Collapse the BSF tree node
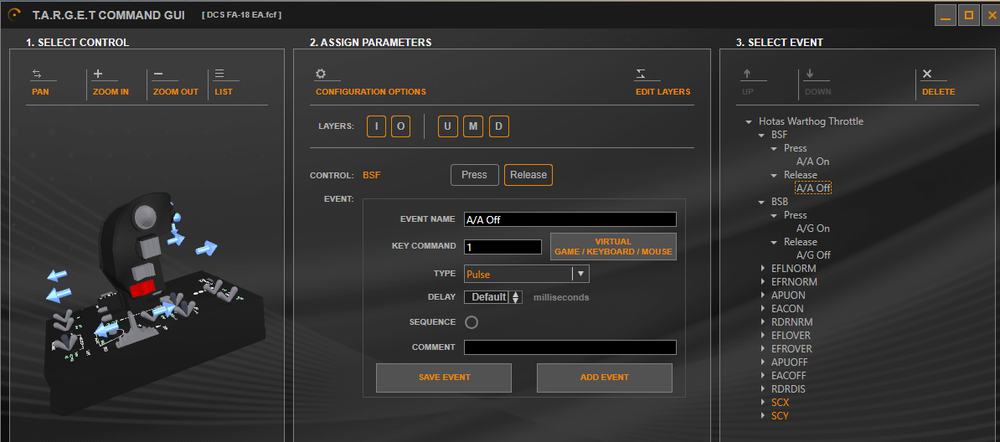This screenshot has width=1000, height=442. coord(761,135)
